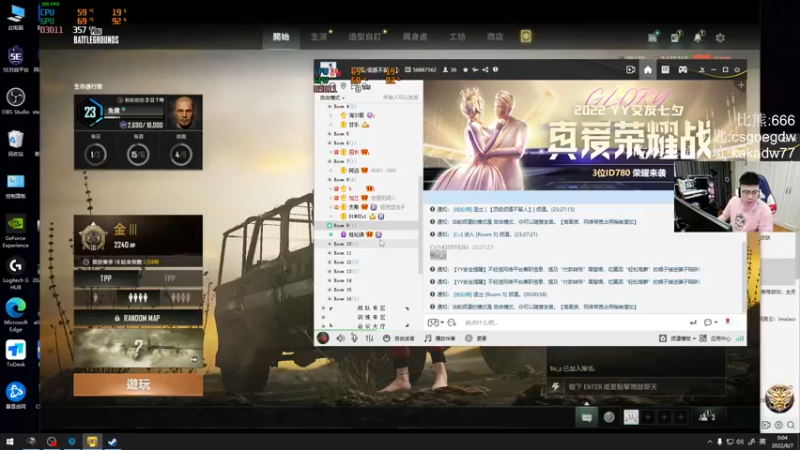Click the YY room list scrollbar
The width and height of the screenshot is (800, 450).
point(420,224)
